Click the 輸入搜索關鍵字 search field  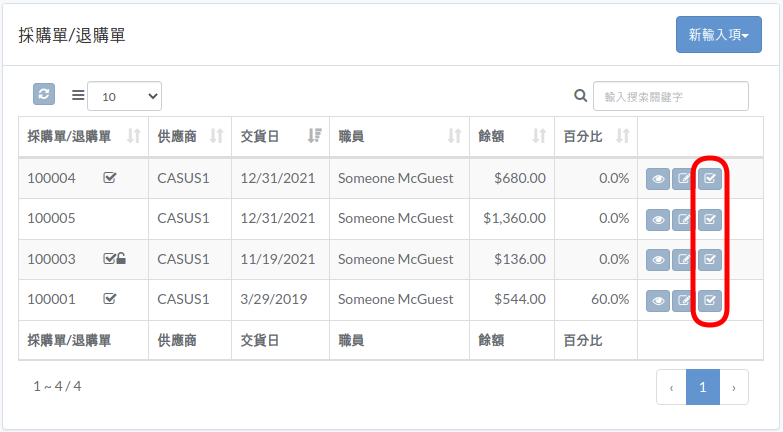(x=671, y=96)
